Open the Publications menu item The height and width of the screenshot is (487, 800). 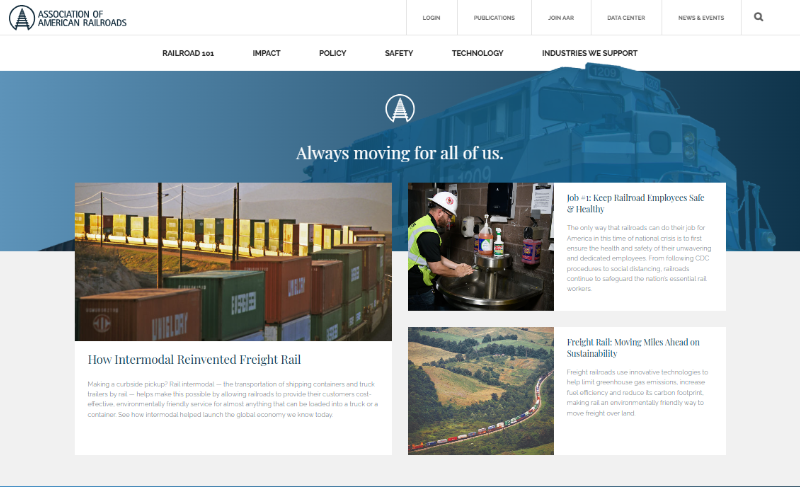coord(494,18)
